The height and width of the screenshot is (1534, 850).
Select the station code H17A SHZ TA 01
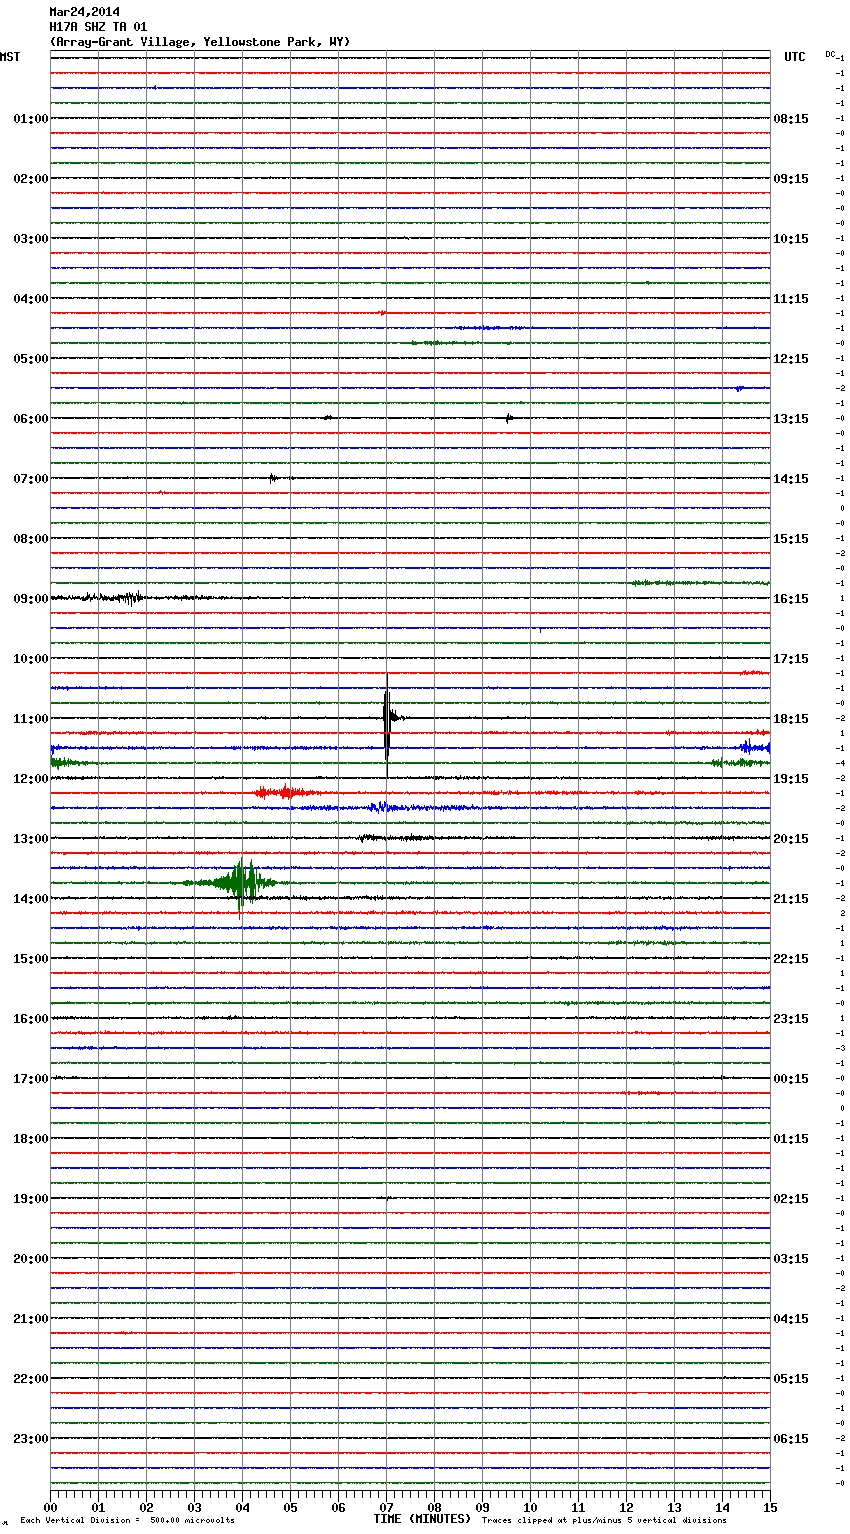click(x=98, y=27)
